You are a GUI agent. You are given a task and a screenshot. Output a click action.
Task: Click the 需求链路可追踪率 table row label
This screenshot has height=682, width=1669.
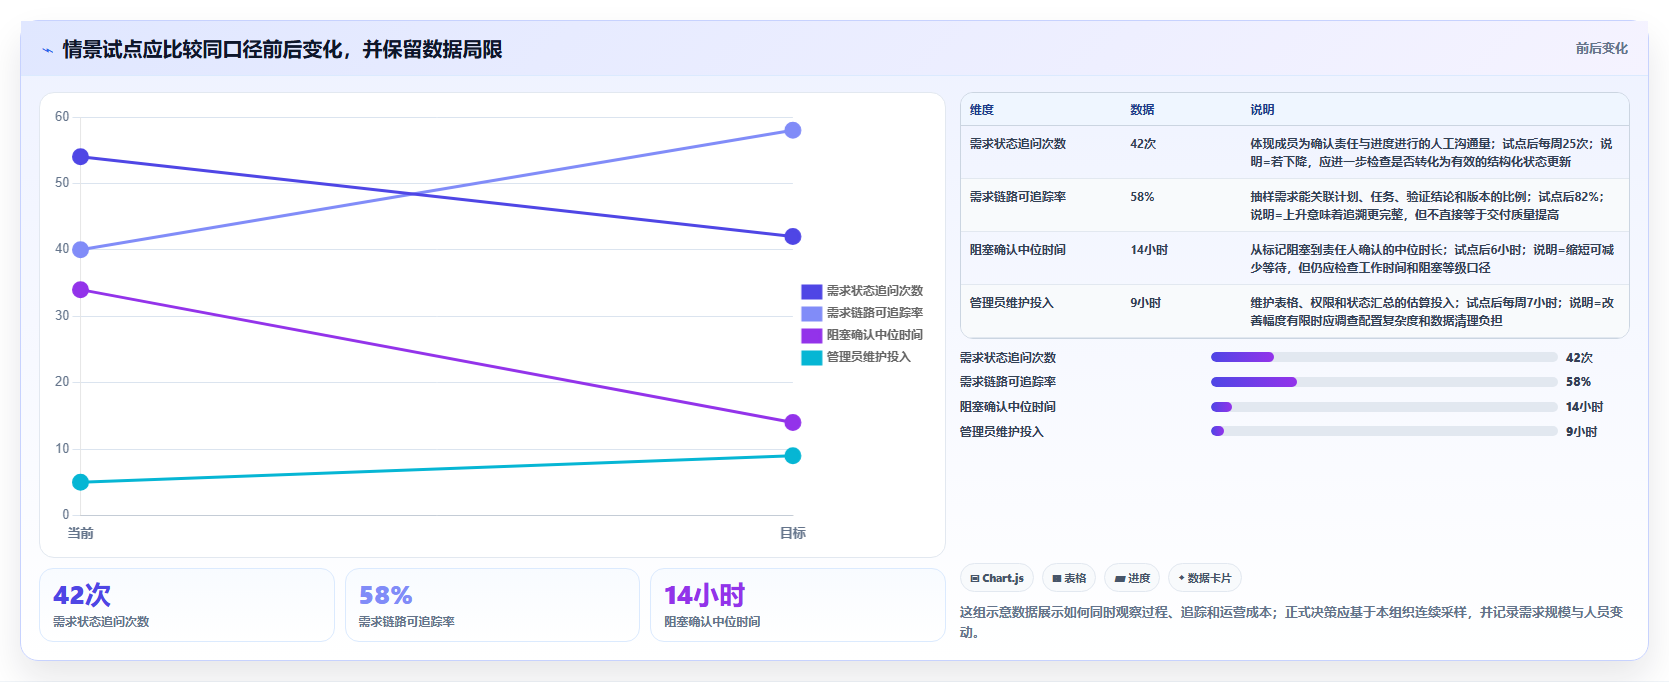[x=1018, y=197]
